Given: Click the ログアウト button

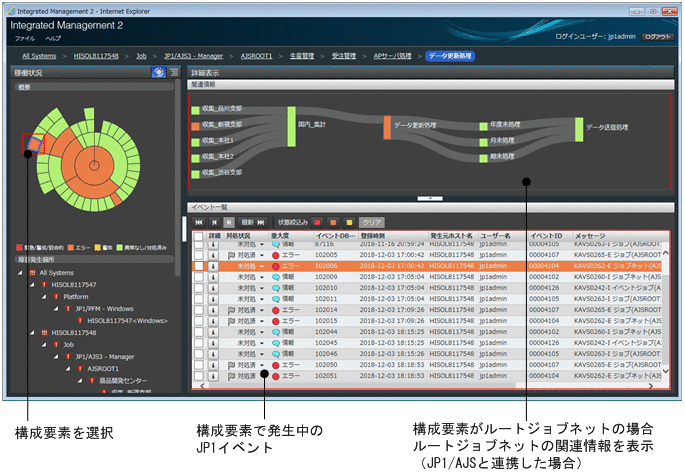Looking at the screenshot, I should click(x=657, y=37).
